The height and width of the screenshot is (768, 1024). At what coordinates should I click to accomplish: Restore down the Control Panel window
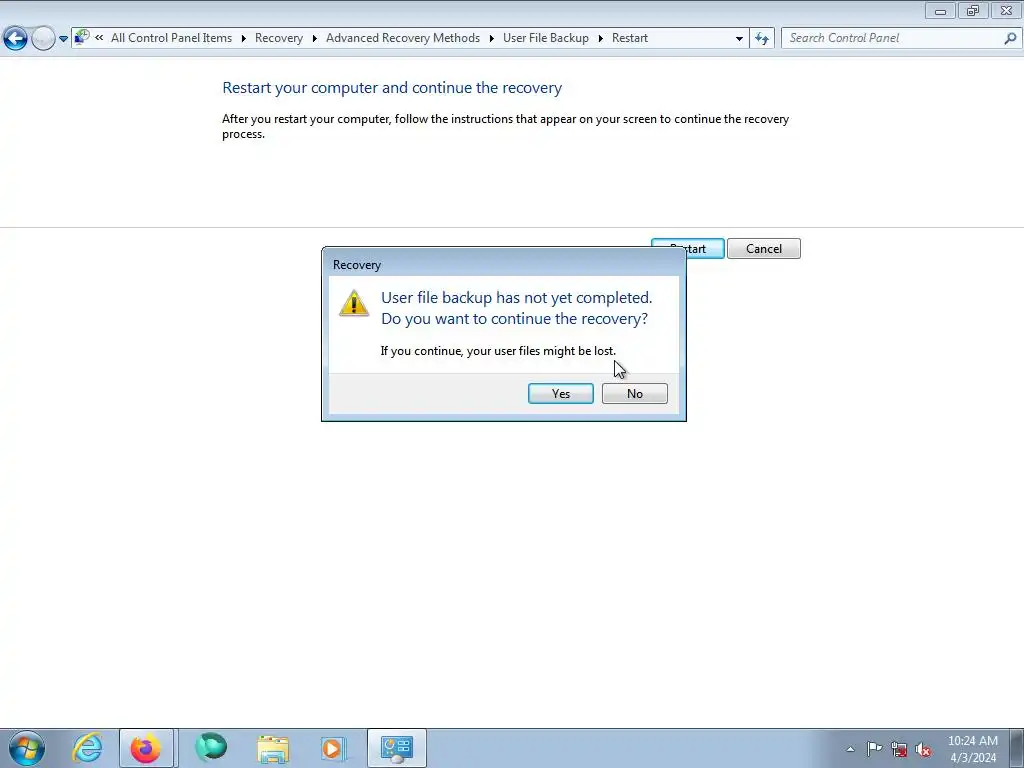(973, 10)
